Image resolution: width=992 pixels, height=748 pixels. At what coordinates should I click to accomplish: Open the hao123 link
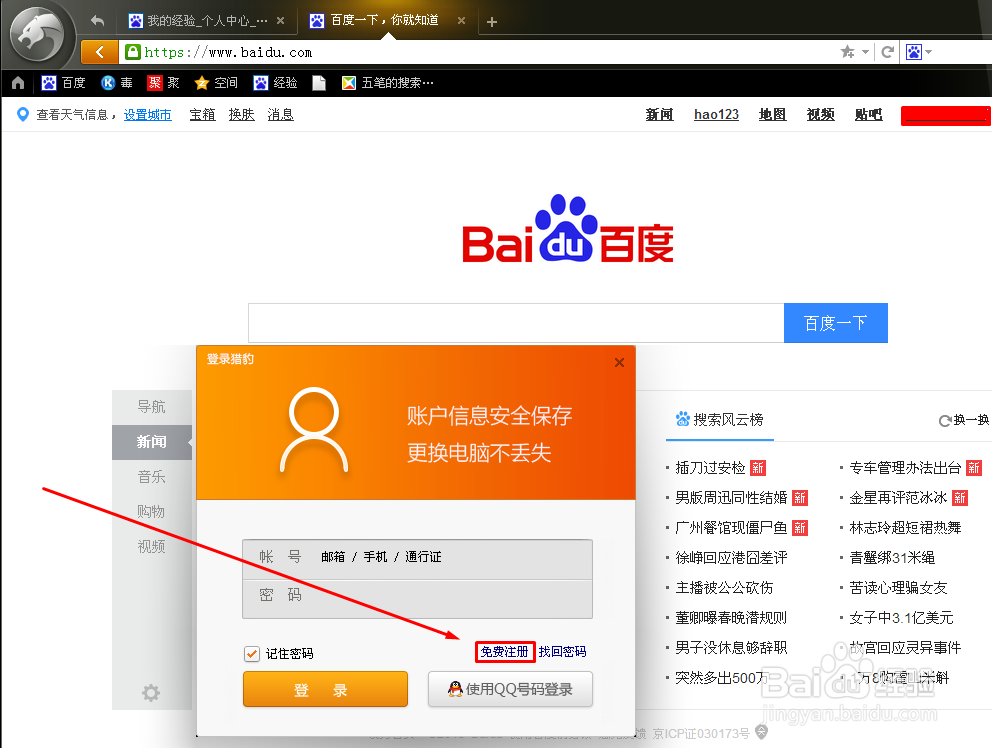point(716,115)
